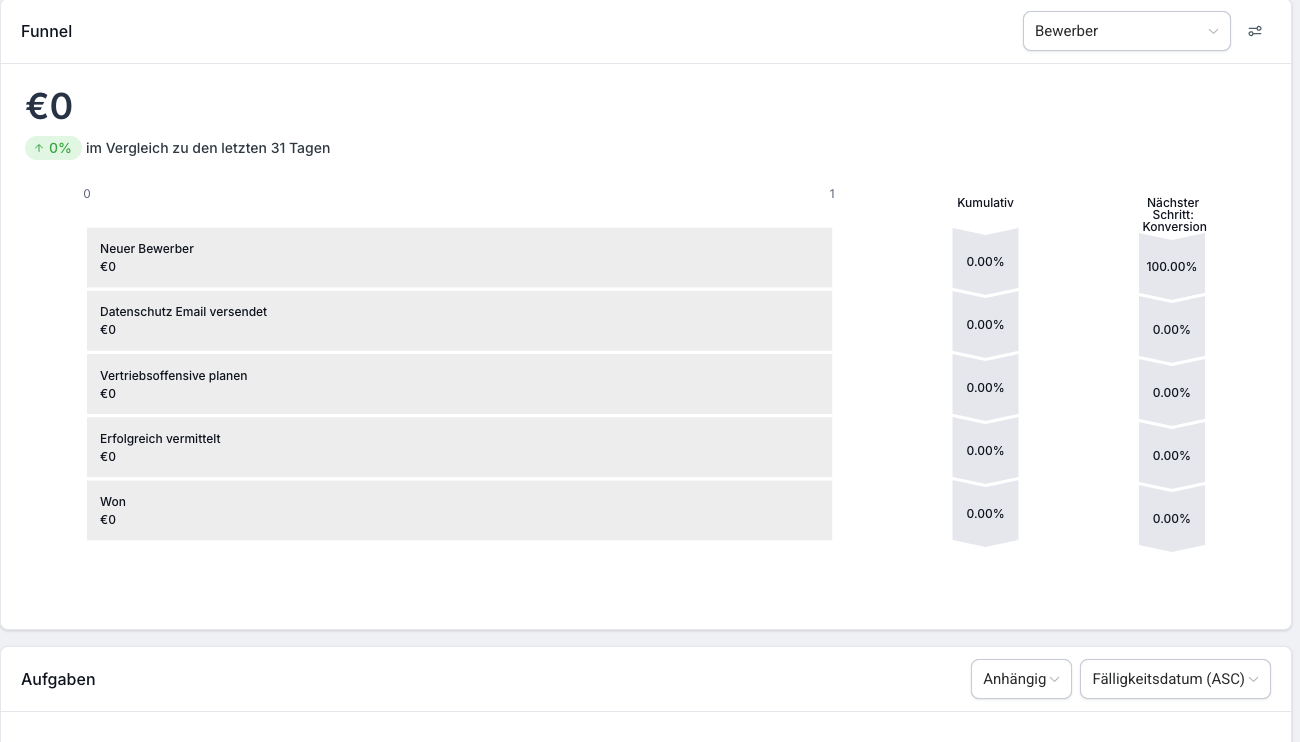Select the Vertriebsoffensive planen funnel stage

pos(459,384)
